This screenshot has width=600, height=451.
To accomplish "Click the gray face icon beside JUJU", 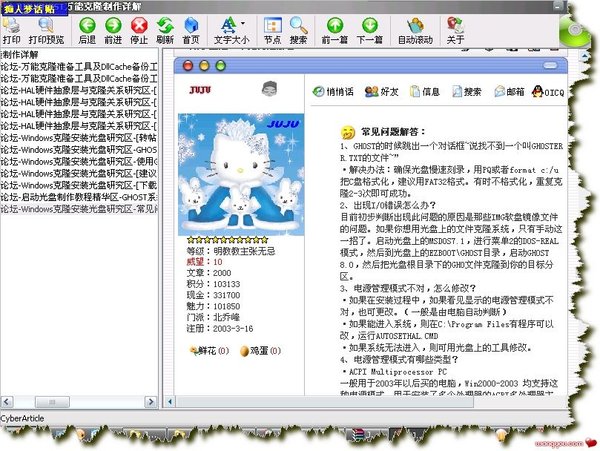I will tap(269, 89).
